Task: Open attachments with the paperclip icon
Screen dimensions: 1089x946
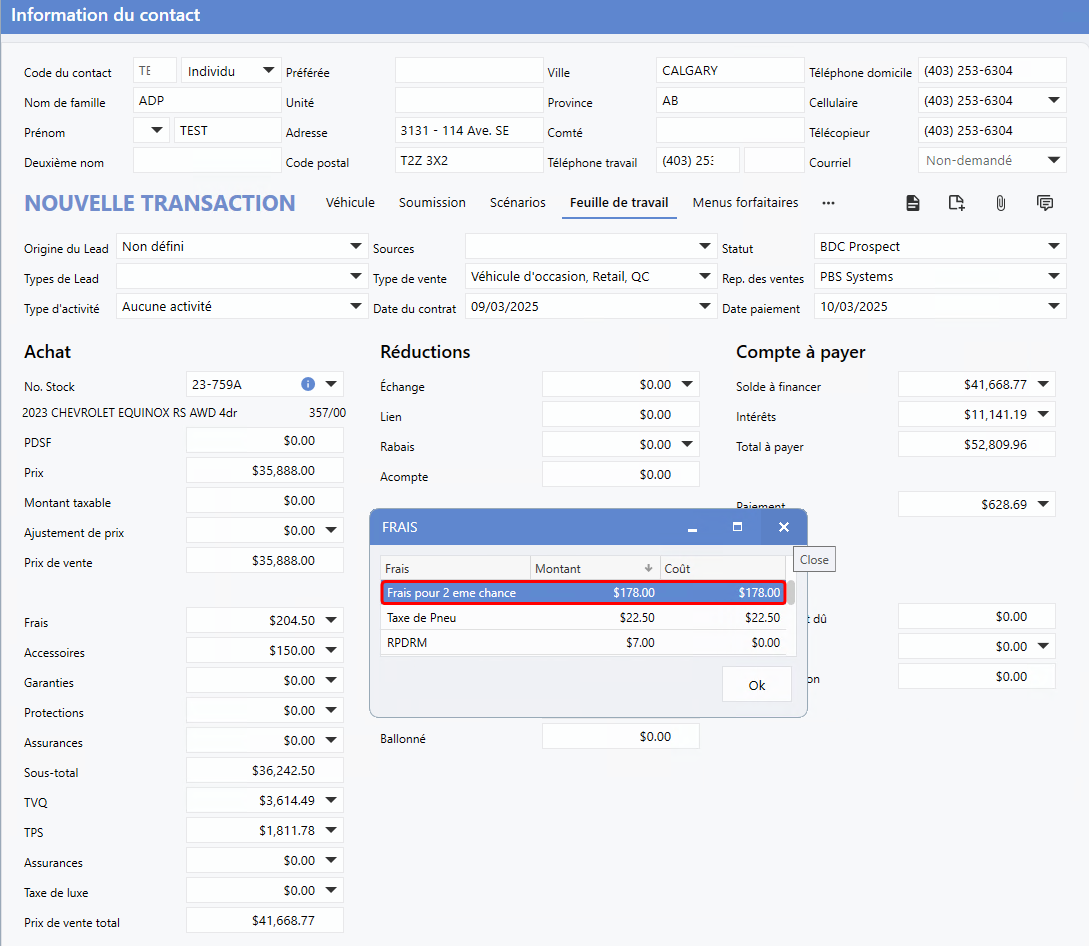Action: pos(1000,203)
